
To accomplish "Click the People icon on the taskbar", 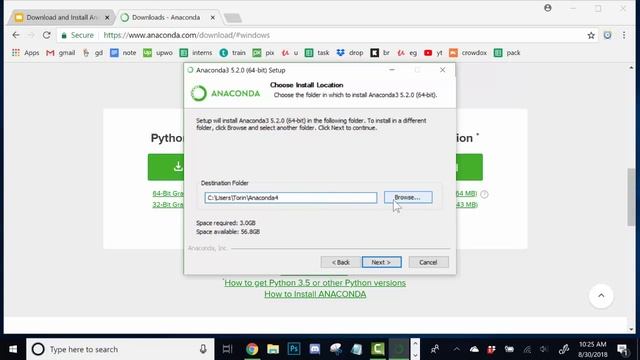I will [435, 349].
